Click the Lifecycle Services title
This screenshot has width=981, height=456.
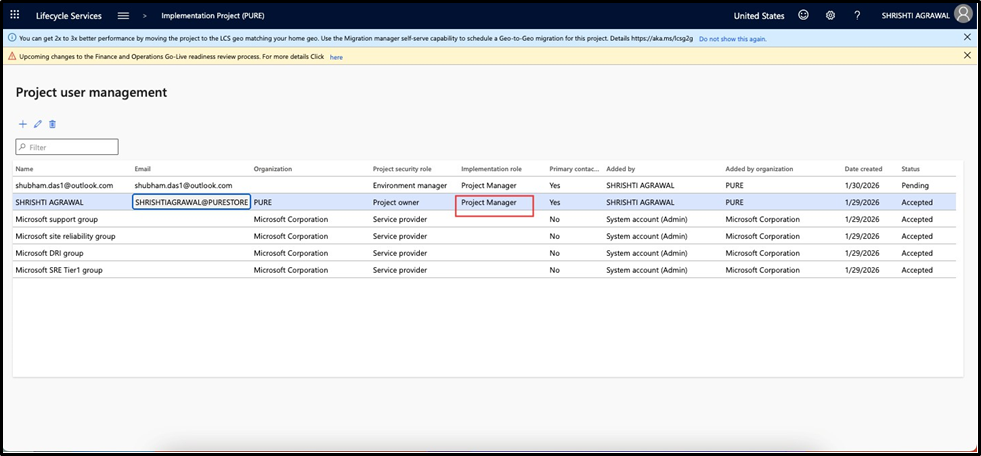pos(69,16)
